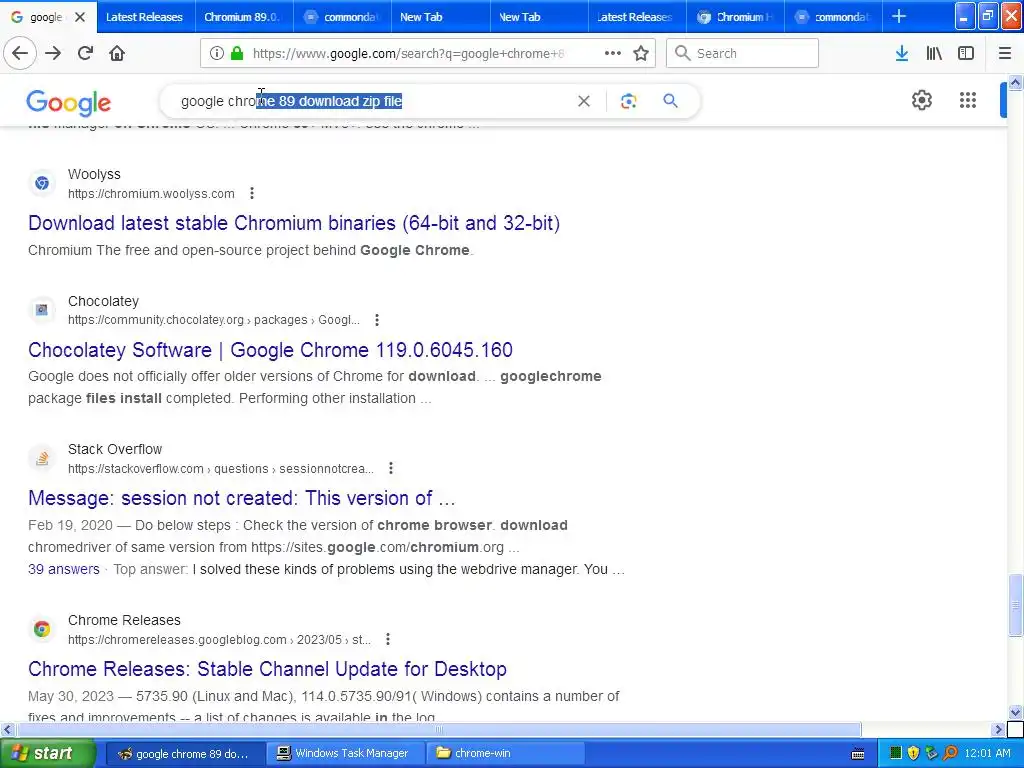1024x768 pixels.
Task: Click the Chrome Releases site favicon
Action: (x=42, y=629)
